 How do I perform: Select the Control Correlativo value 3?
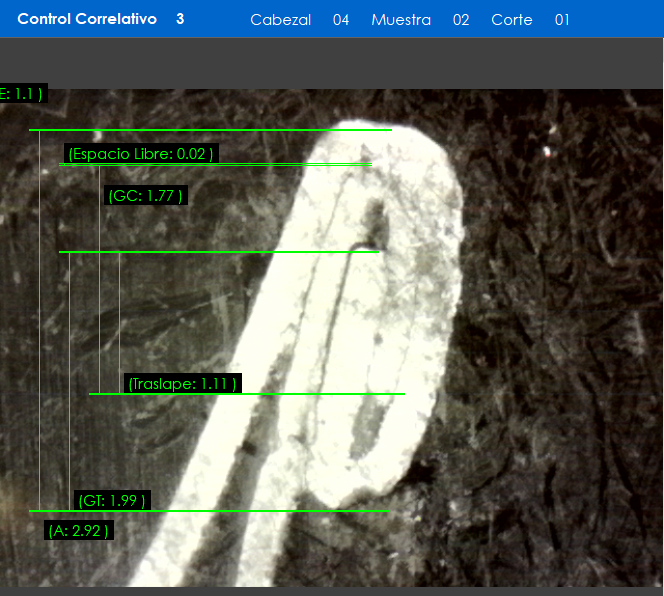coord(180,19)
